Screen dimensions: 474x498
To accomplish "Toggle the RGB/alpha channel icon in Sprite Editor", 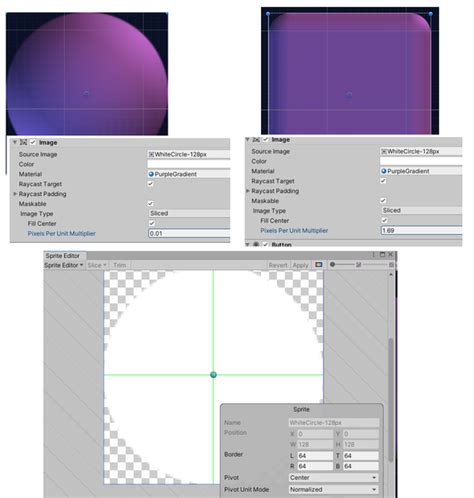I will tap(319, 265).
